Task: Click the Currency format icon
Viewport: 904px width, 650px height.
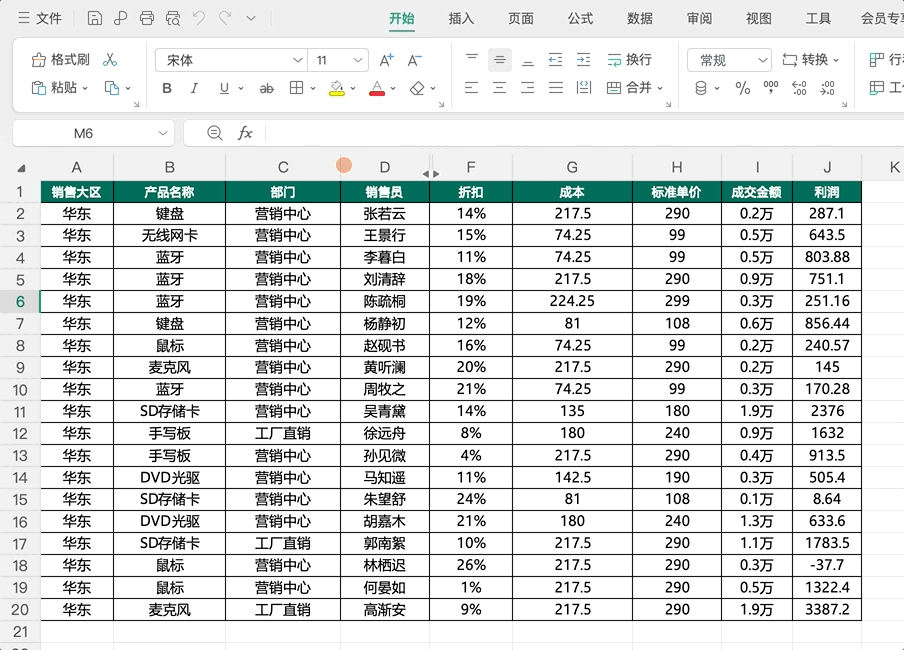Action: point(701,88)
